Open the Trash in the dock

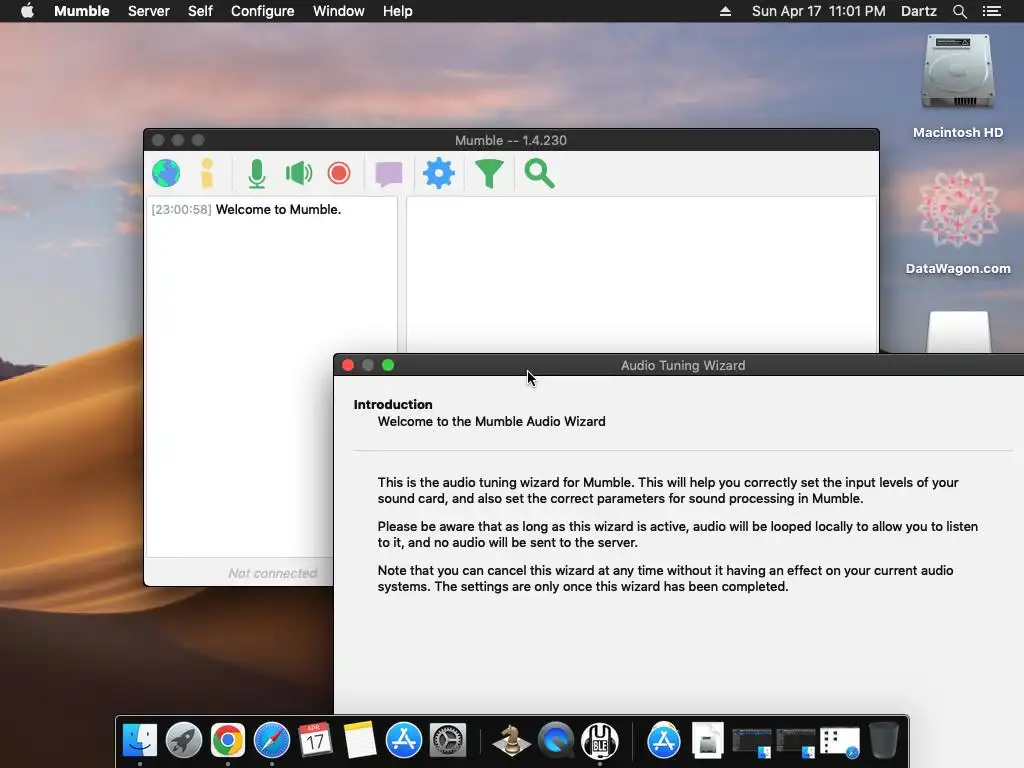883,740
